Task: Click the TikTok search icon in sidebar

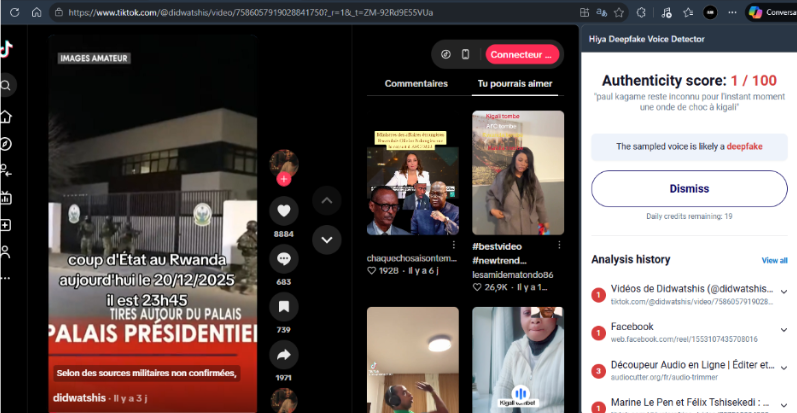Action: [6, 85]
